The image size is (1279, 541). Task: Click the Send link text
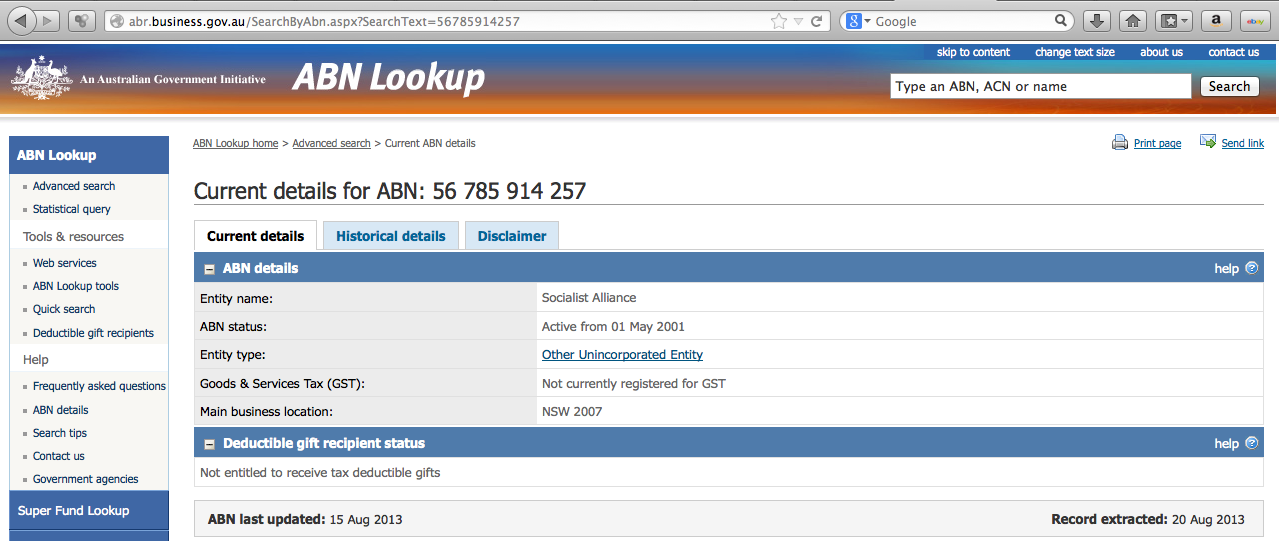click(1243, 143)
